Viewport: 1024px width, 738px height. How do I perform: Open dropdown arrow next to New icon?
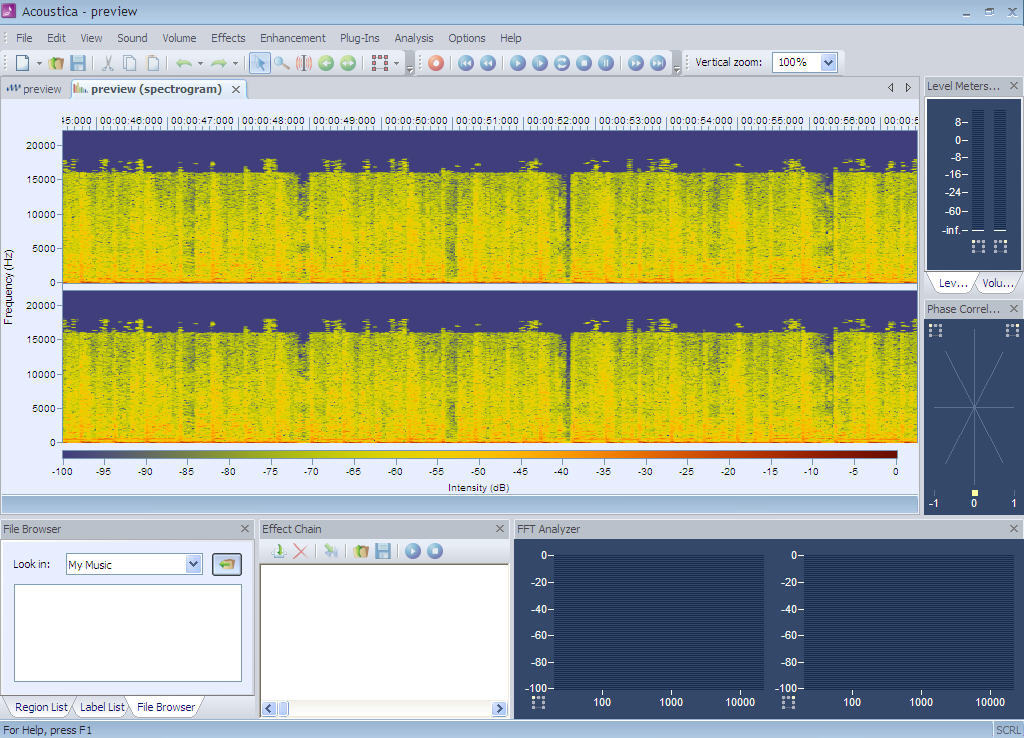click(39, 63)
